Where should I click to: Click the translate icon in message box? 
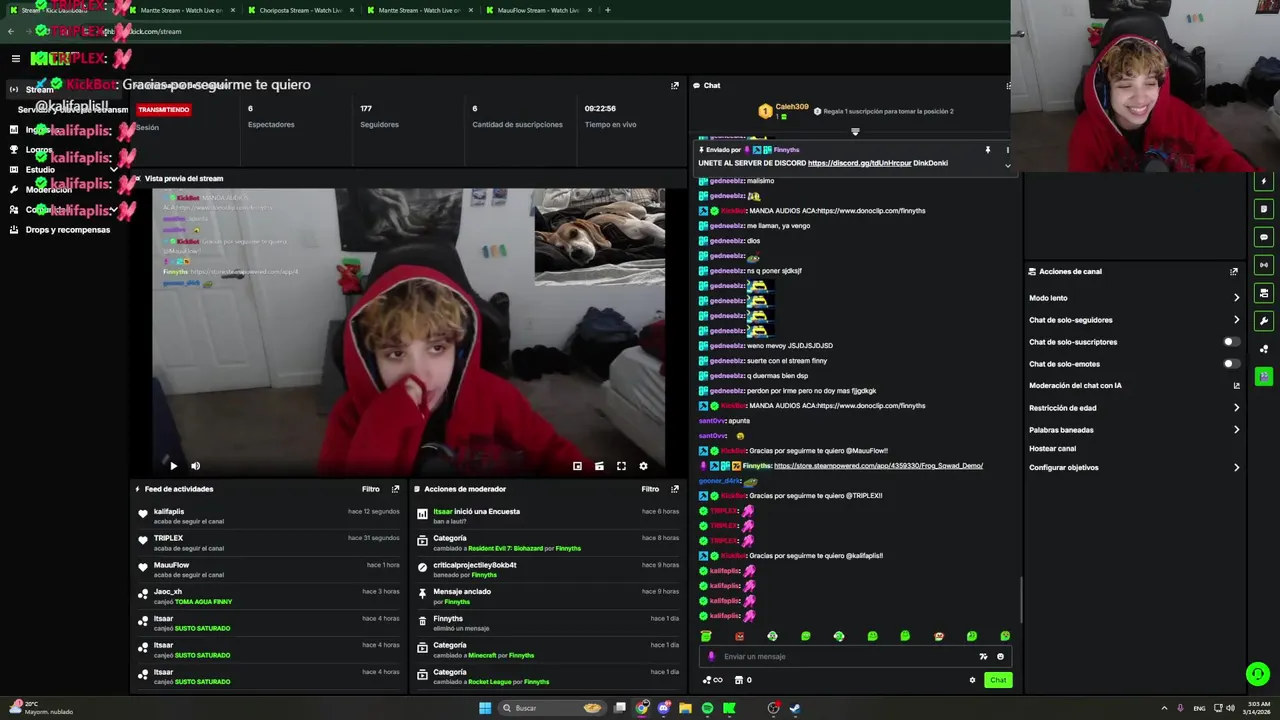click(x=983, y=657)
